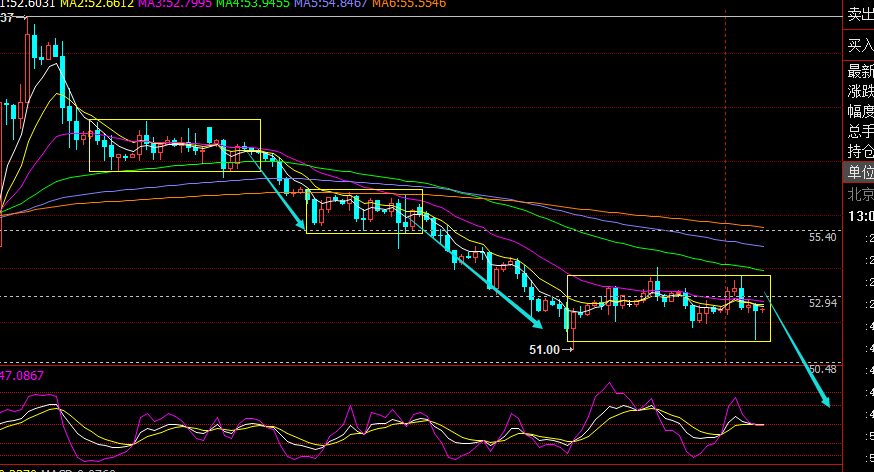Click the MA3:52.7995 indicator label
The height and width of the screenshot is (472, 874).
click(x=175, y=3)
